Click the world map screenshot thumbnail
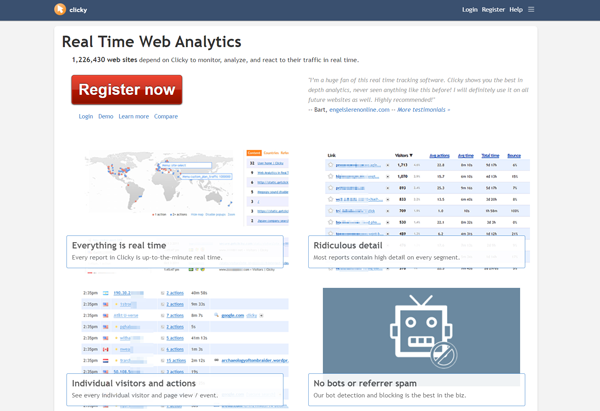This screenshot has width=600, height=411. point(159,183)
